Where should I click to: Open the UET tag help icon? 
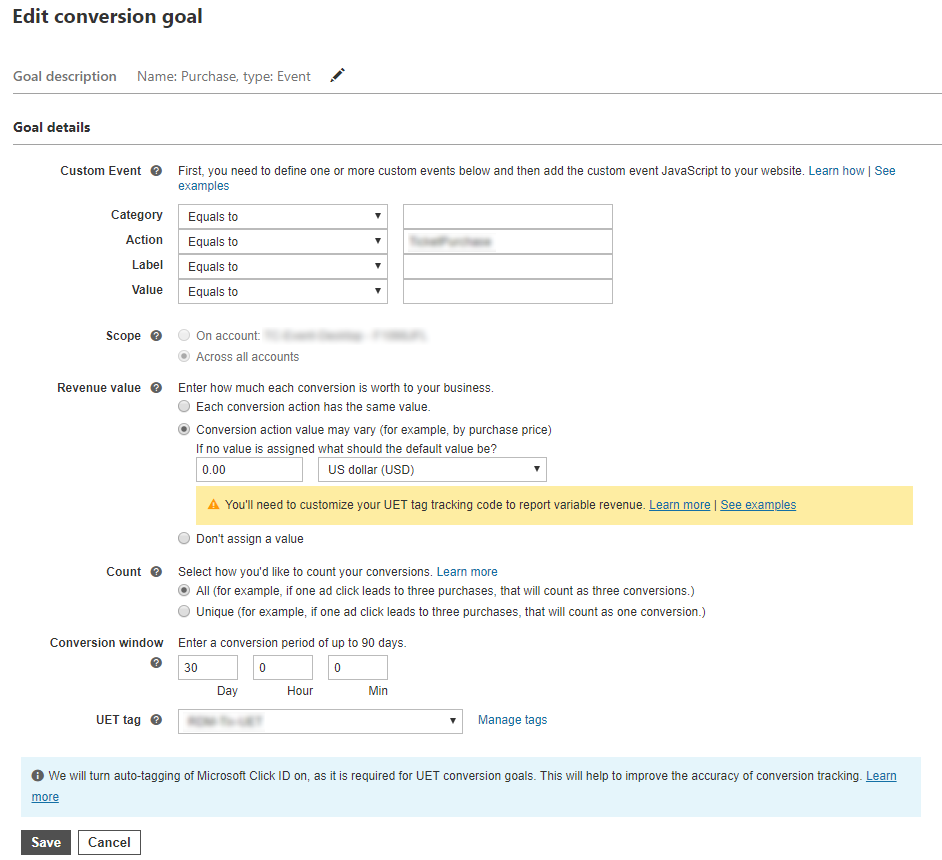[156, 720]
